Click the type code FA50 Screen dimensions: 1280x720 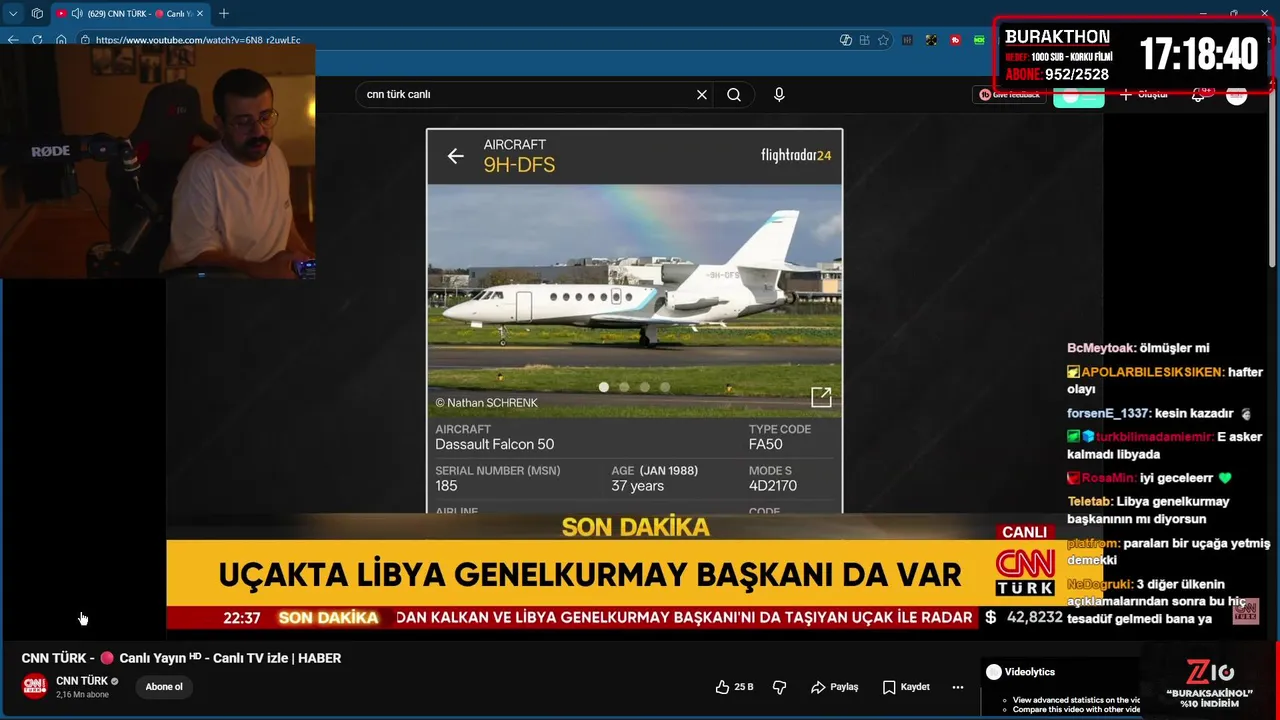coord(766,444)
